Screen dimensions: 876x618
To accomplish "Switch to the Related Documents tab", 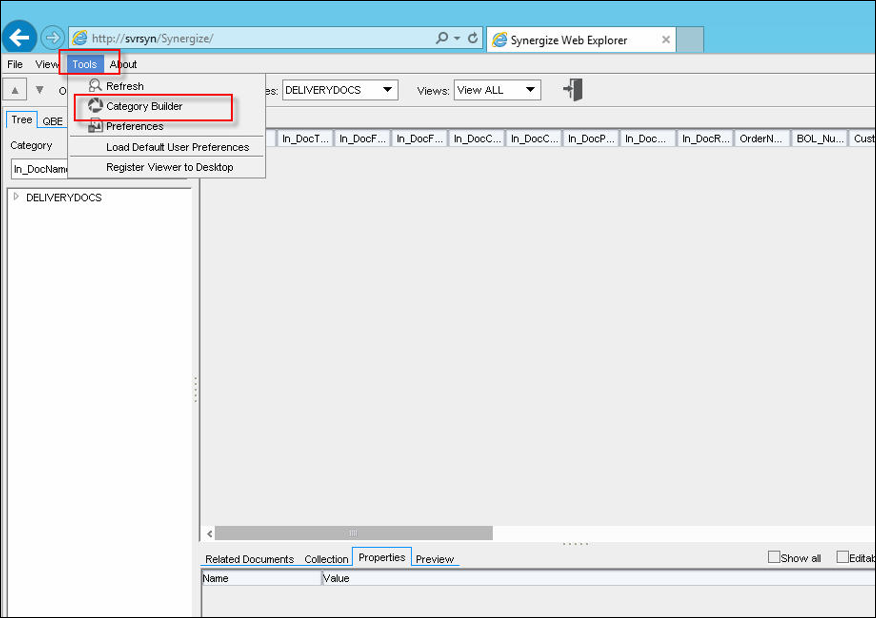I will tap(249, 558).
